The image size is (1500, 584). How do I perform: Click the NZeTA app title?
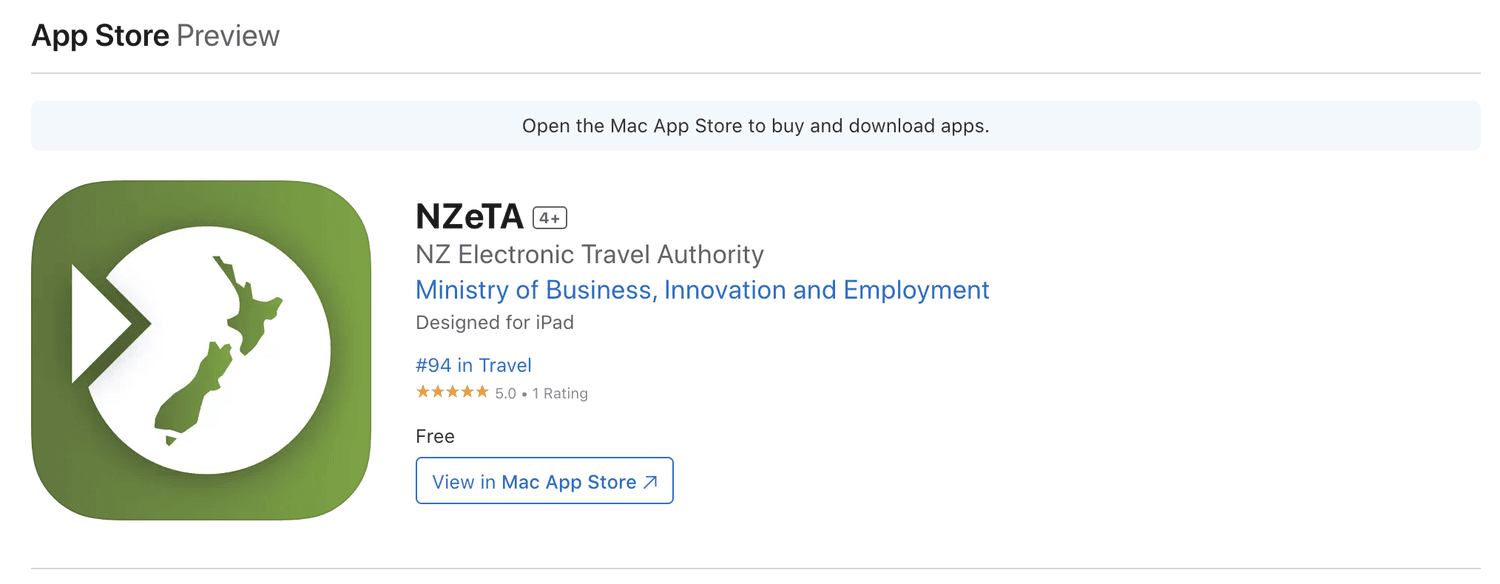[470, 217]
